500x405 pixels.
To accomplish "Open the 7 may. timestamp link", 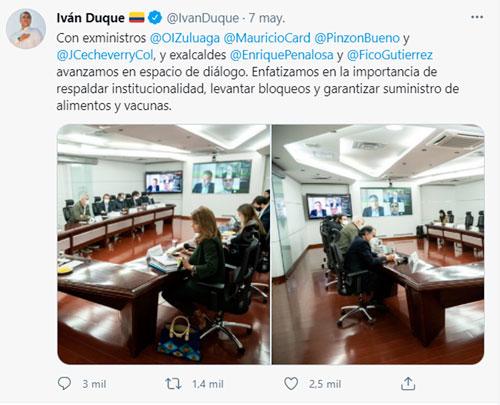I will point(267,18).
